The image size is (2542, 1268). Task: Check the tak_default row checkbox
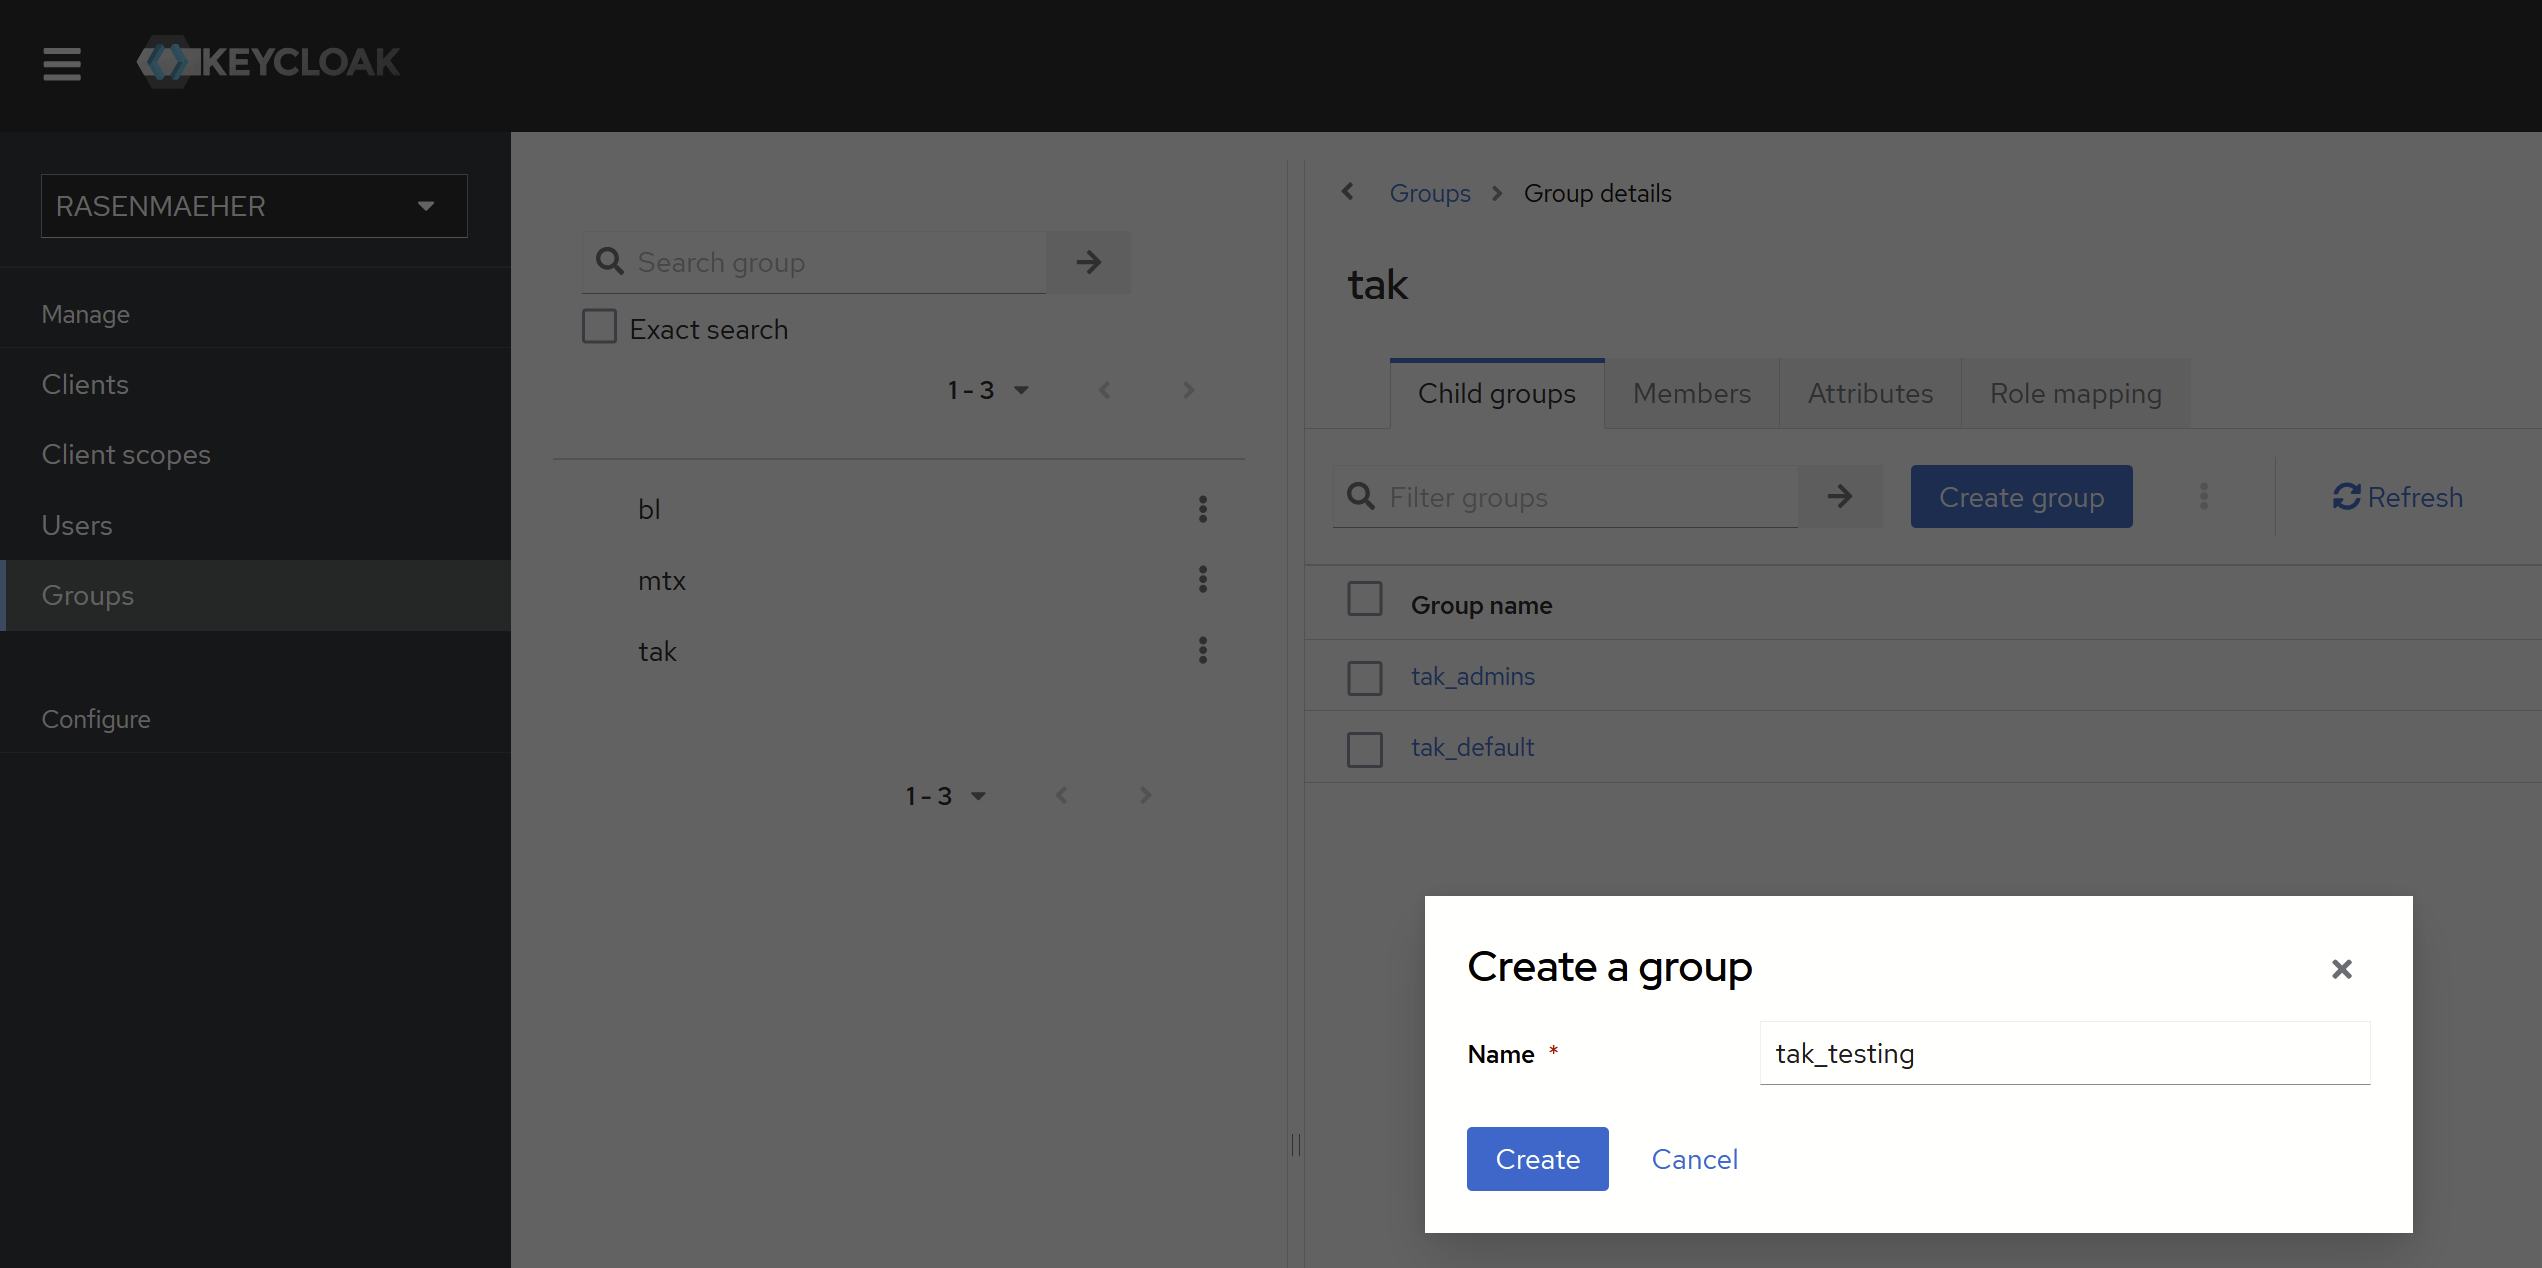[x=1364, y=748]
